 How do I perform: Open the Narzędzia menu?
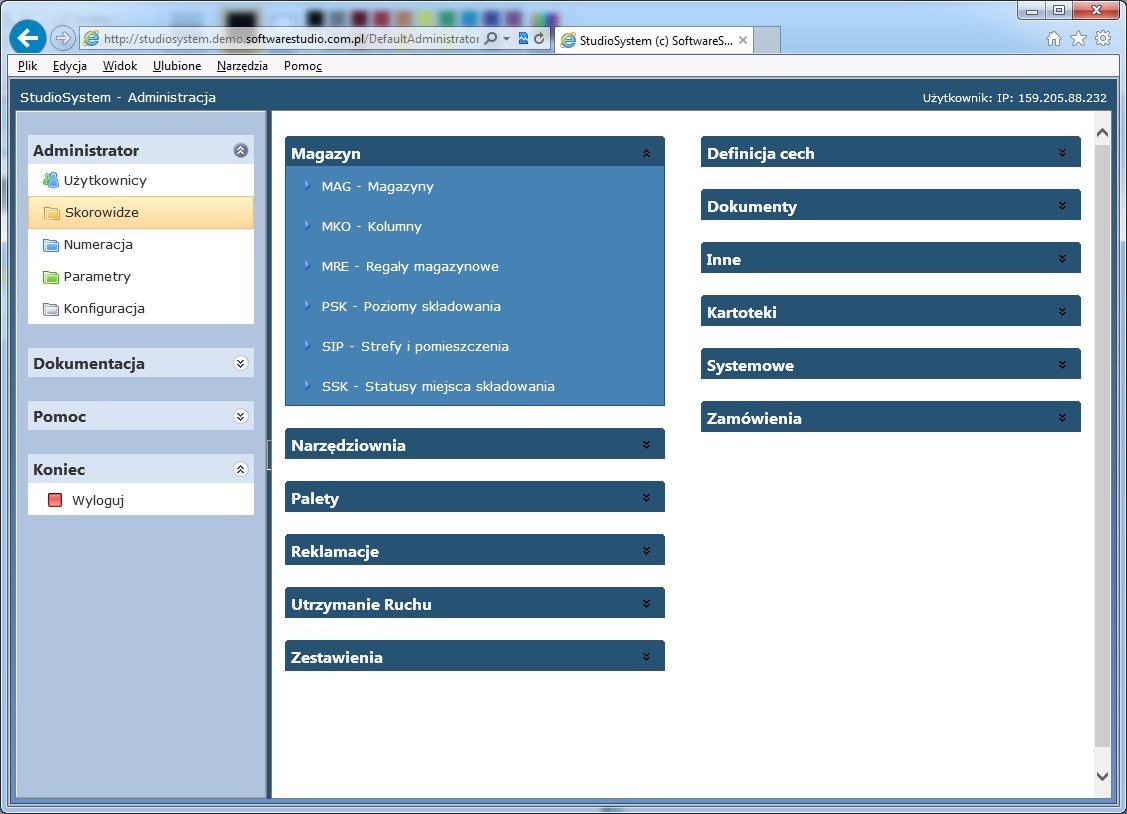tap(242, 66)
